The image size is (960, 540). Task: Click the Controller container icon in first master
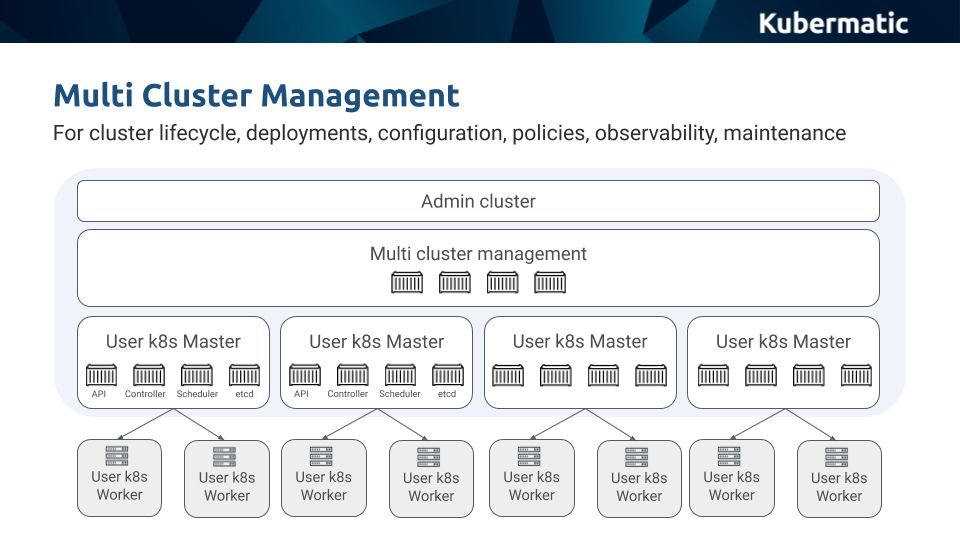[149, 376]
